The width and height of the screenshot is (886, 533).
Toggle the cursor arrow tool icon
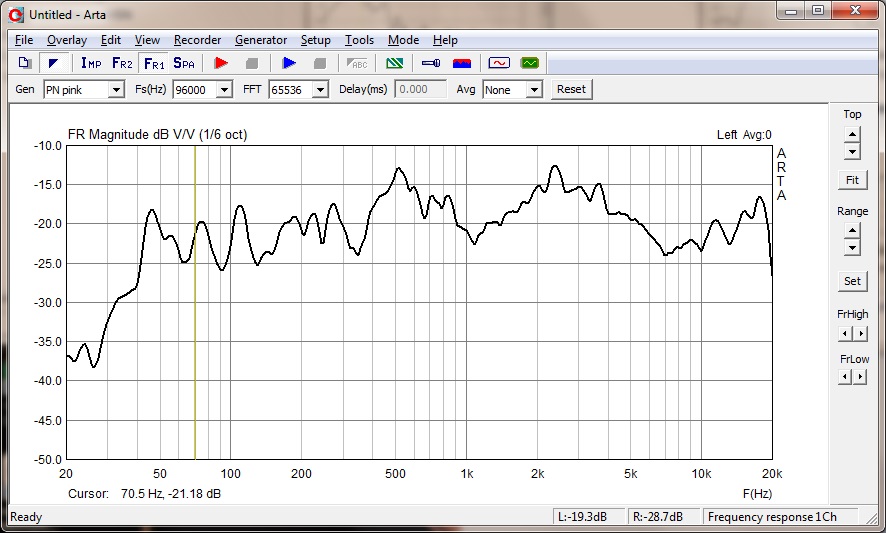pos(54,63)
